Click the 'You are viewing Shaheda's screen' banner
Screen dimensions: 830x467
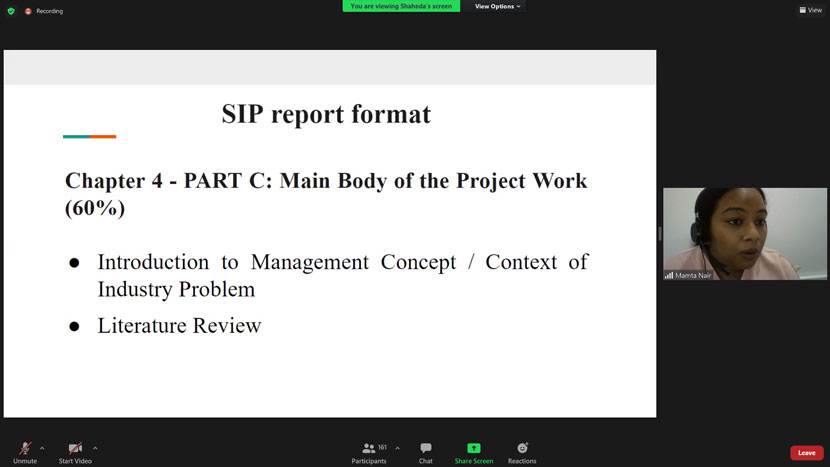click(x=401, y=6)
